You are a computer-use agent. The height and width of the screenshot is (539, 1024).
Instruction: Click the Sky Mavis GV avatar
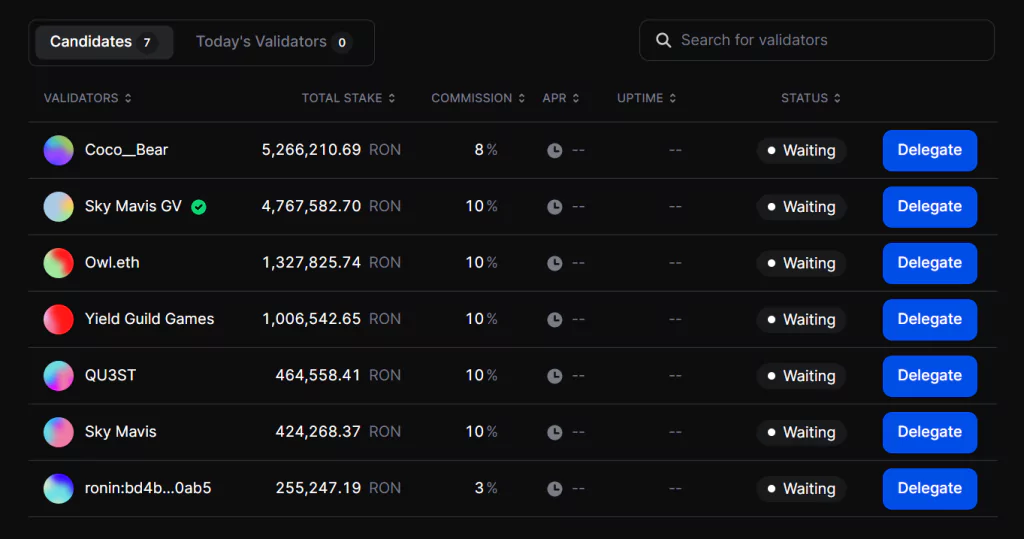(58, 206)
